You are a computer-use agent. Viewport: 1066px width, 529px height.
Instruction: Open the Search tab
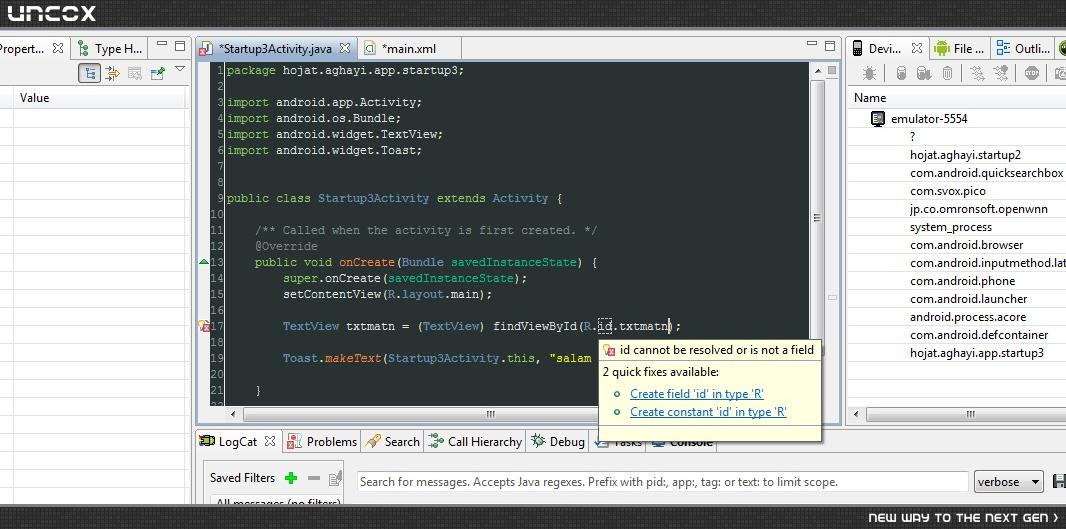[x=392, y=441]
